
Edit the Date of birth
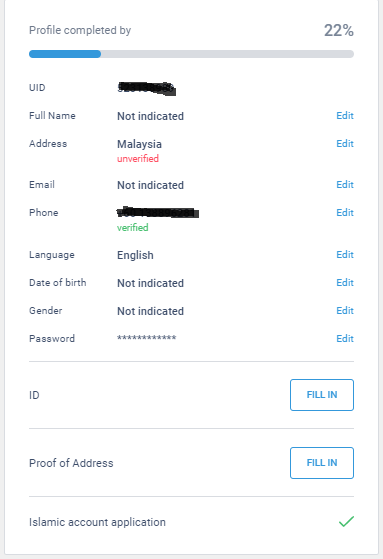[x=345, y=282]
